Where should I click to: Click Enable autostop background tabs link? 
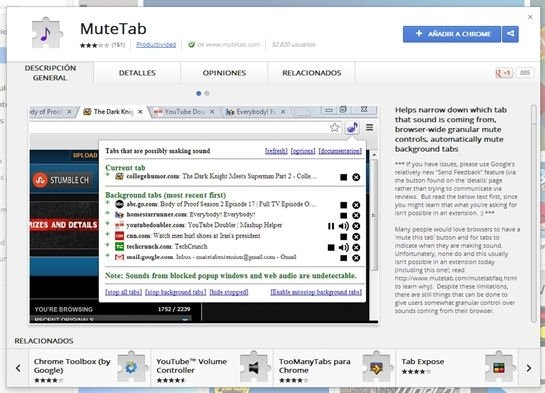point(316,292)
